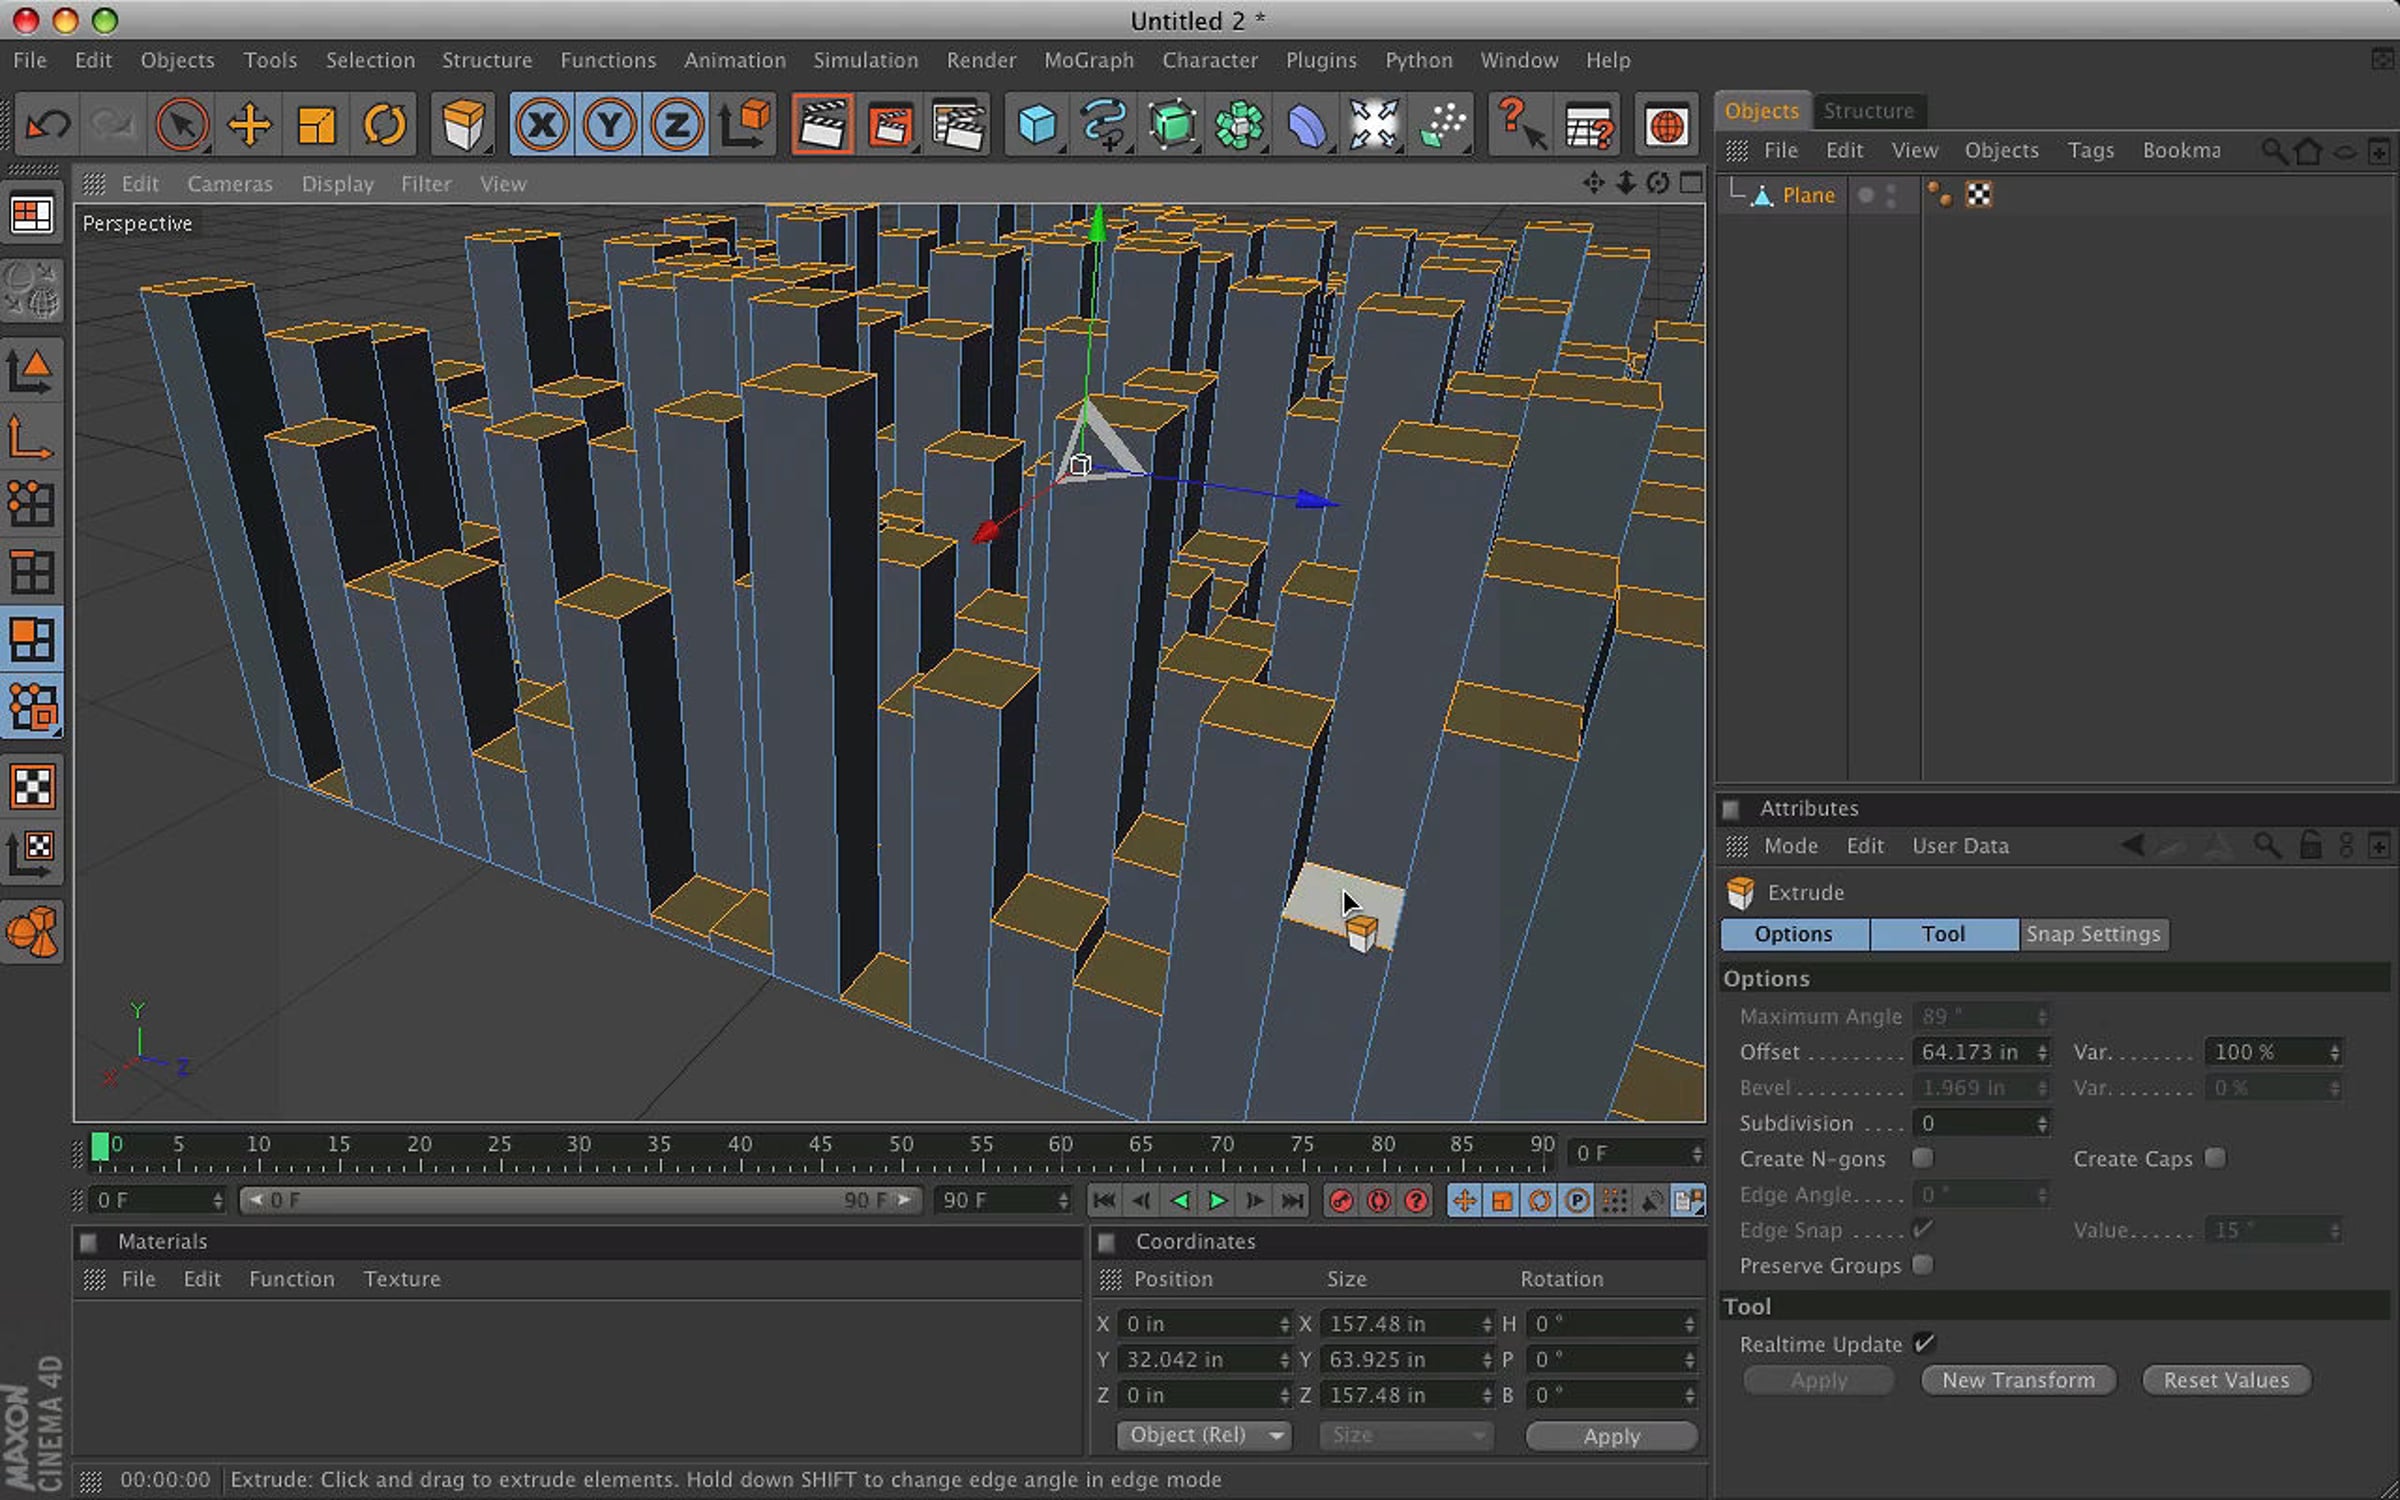
Task: Add a Cube primitive object
Action: (x=1036, y=126)
